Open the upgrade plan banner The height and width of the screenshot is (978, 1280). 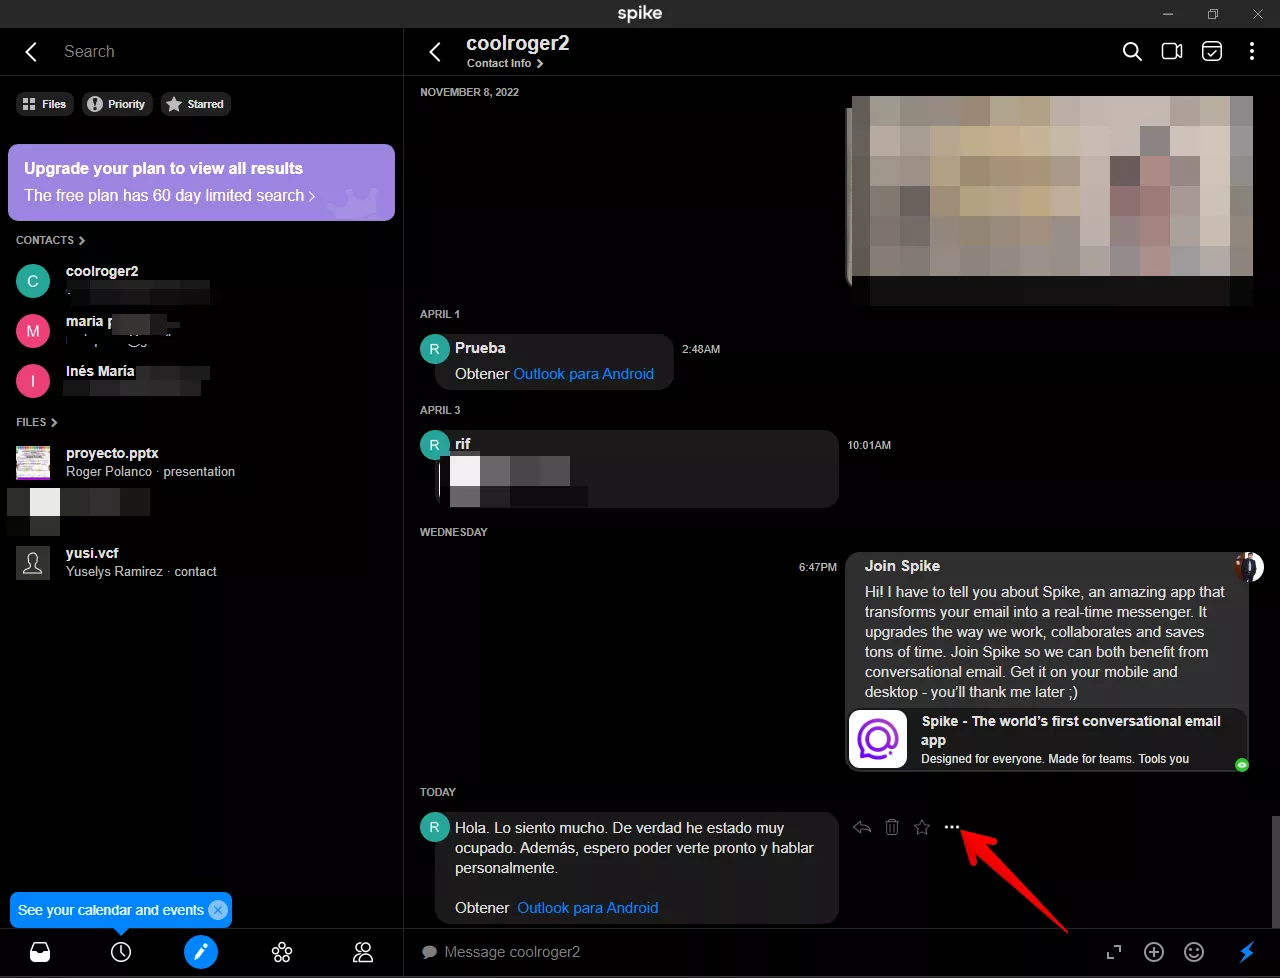(x=201, y=182)
